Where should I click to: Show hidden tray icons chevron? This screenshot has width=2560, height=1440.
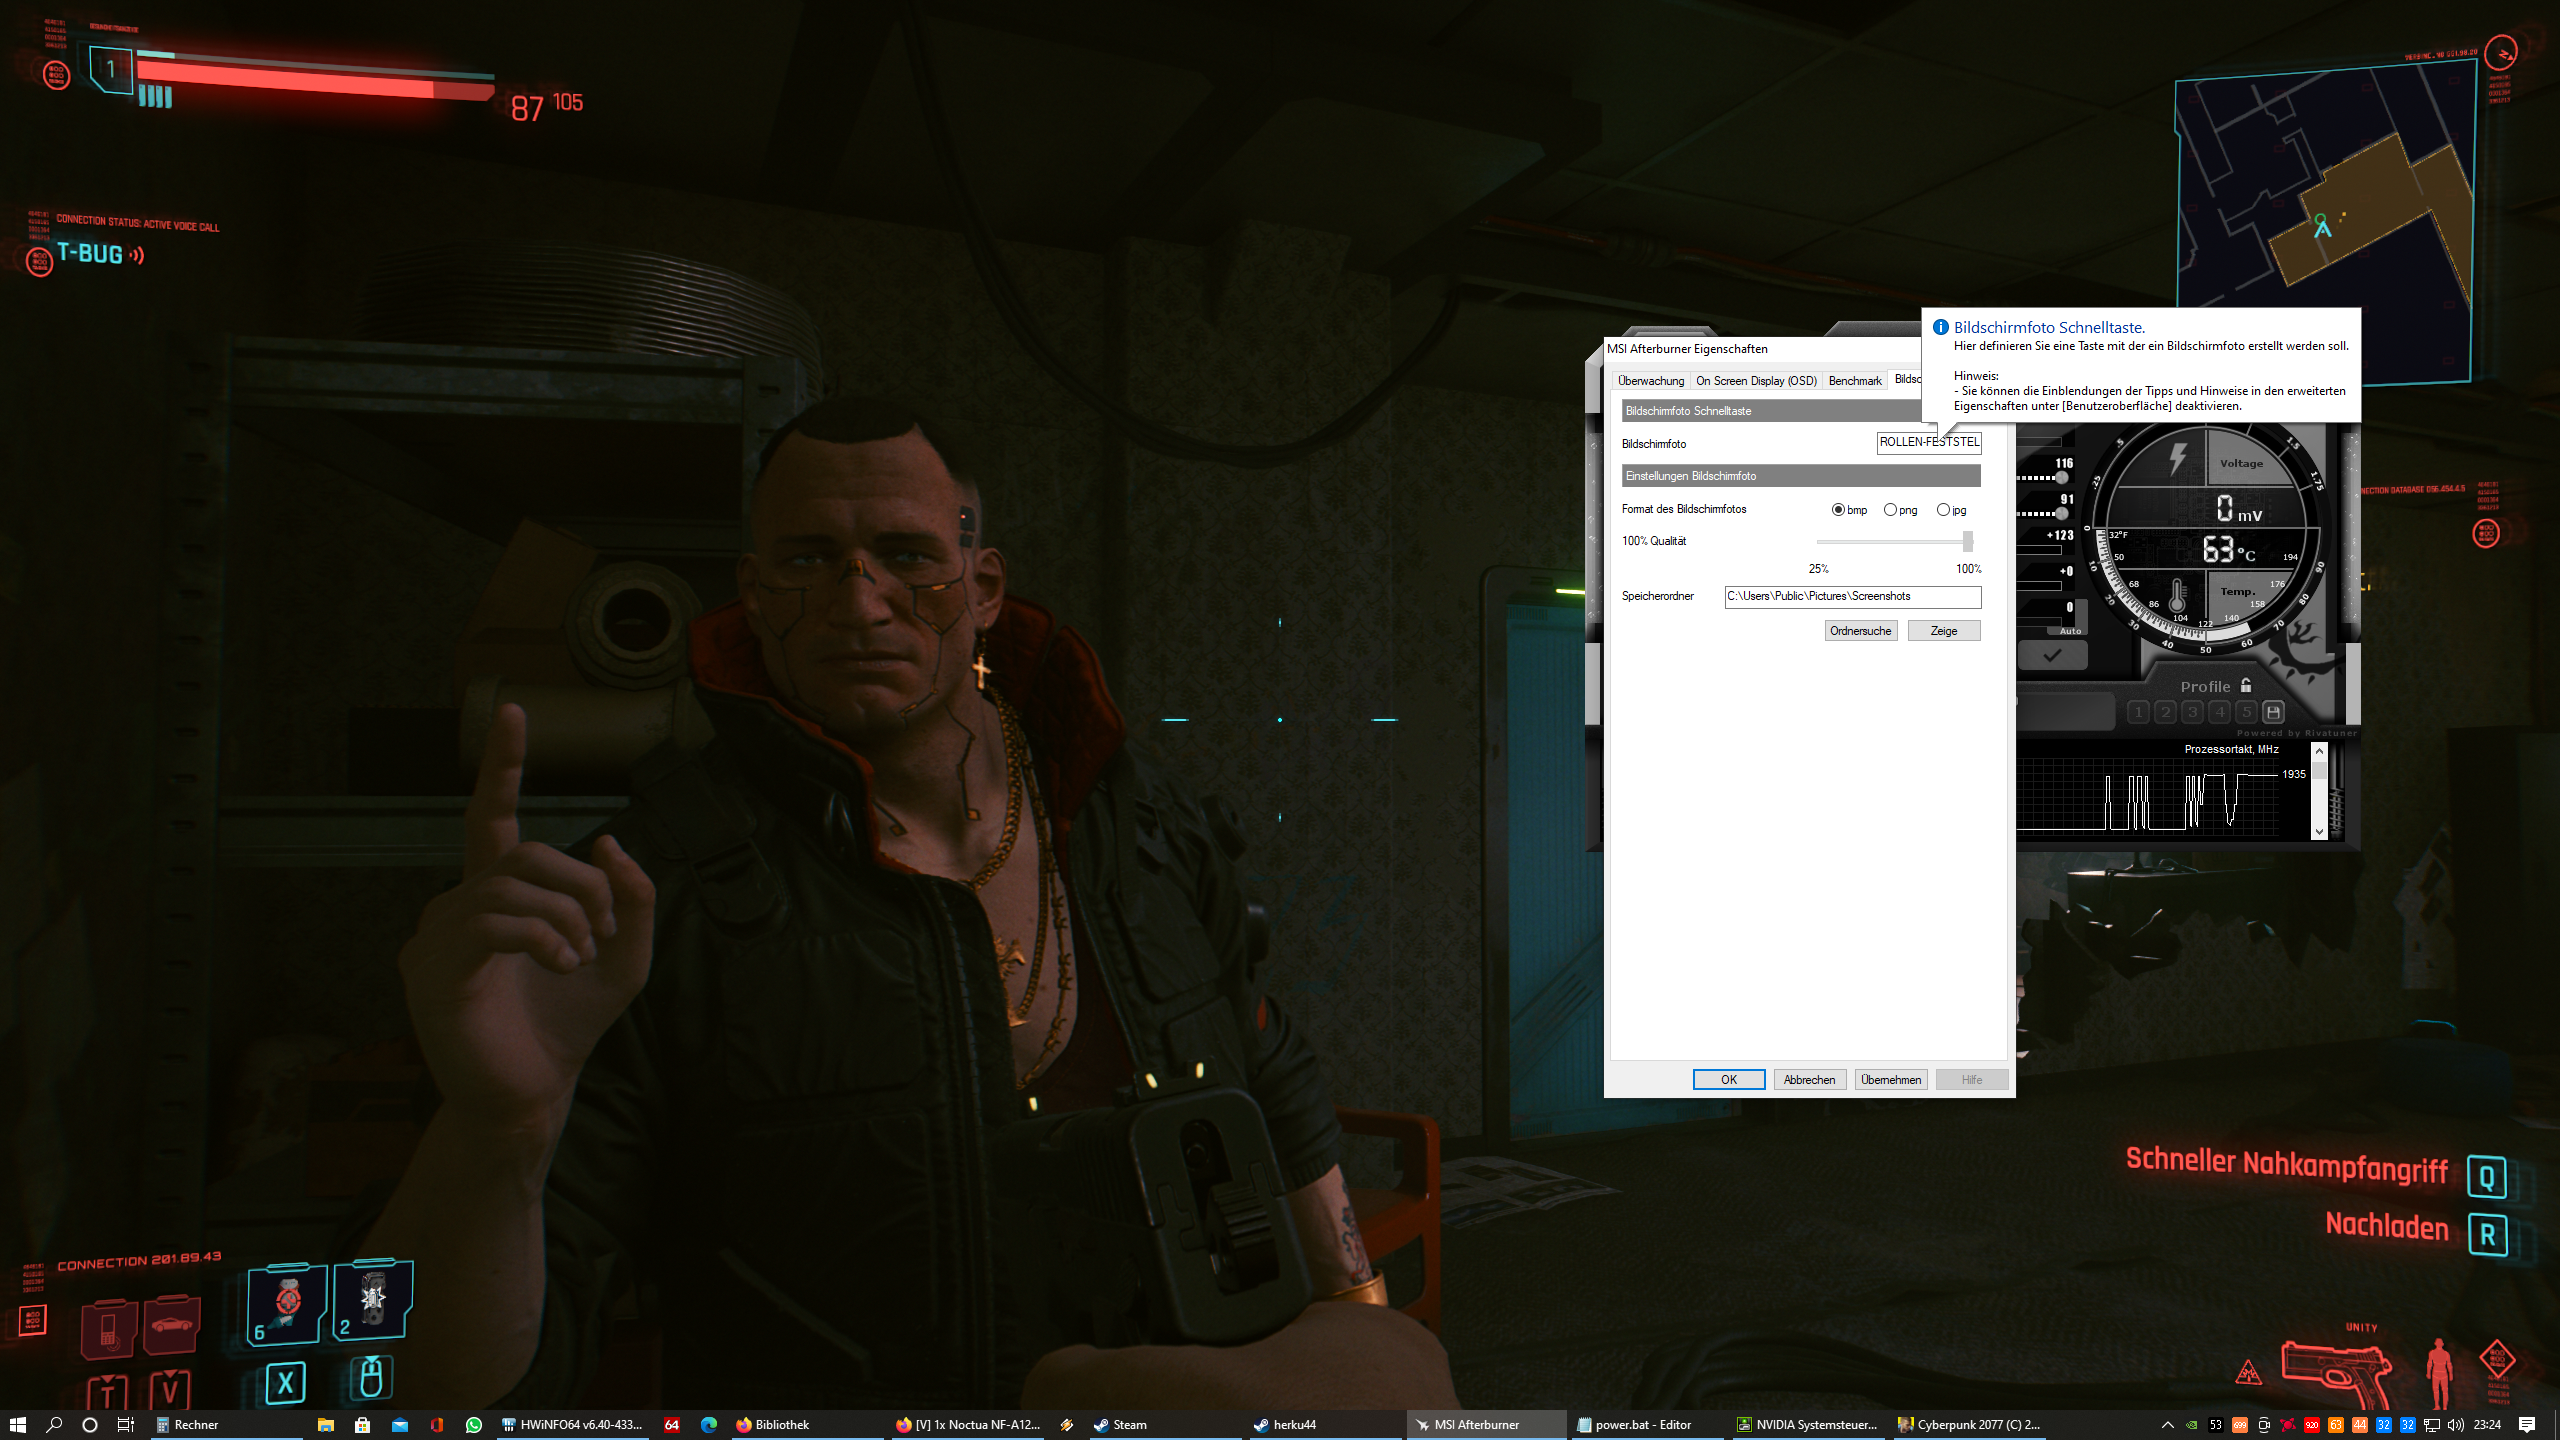pos(2167,1425)
